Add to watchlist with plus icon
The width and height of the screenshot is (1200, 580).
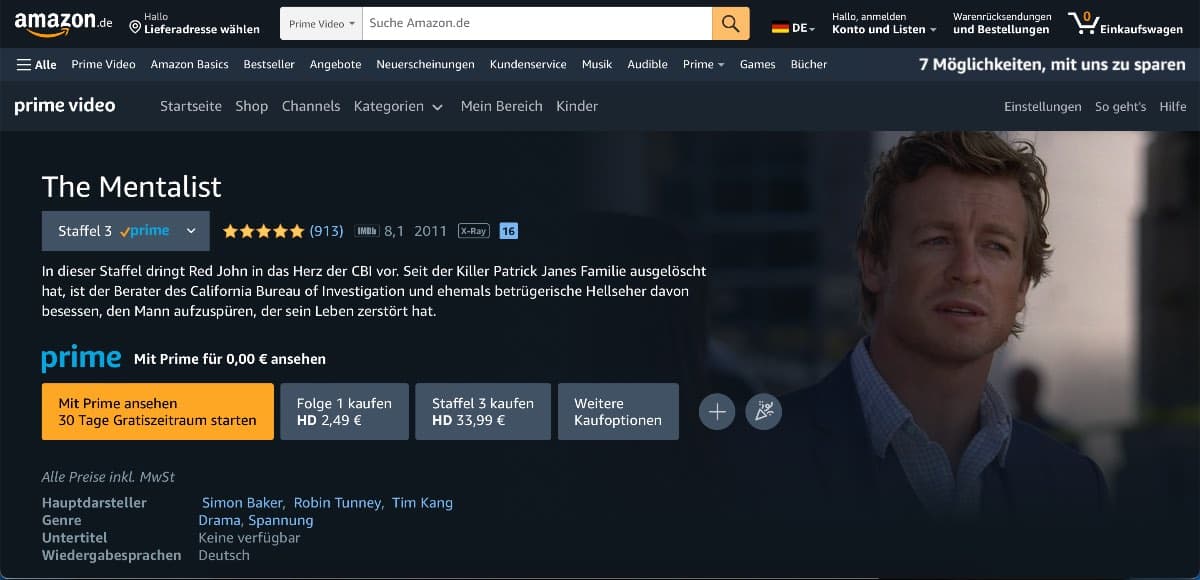tap(717, 411)
